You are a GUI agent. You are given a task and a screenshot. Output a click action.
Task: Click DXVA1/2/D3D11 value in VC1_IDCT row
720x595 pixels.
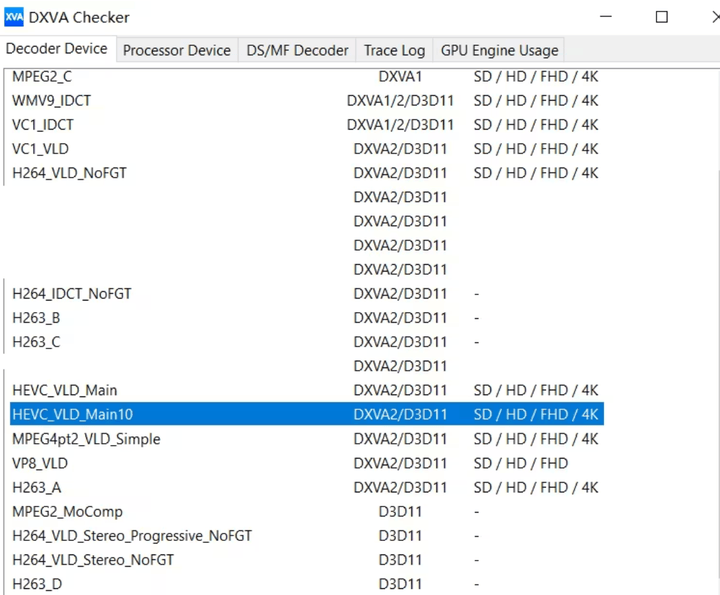400,125
